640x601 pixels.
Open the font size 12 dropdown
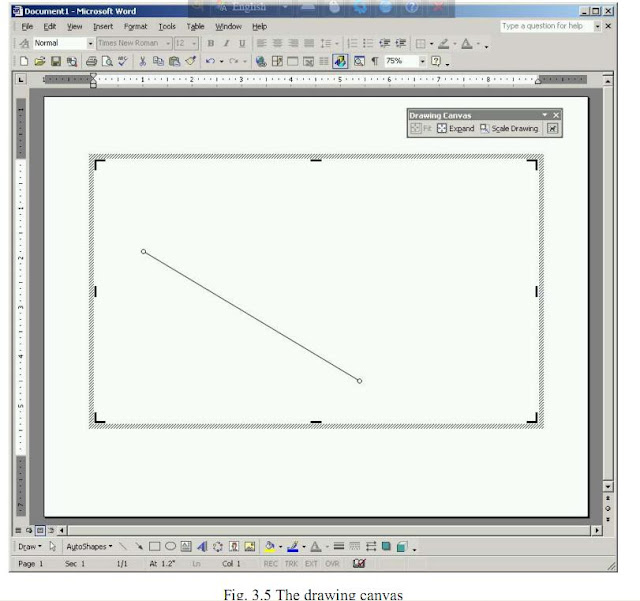click(194, 43)
